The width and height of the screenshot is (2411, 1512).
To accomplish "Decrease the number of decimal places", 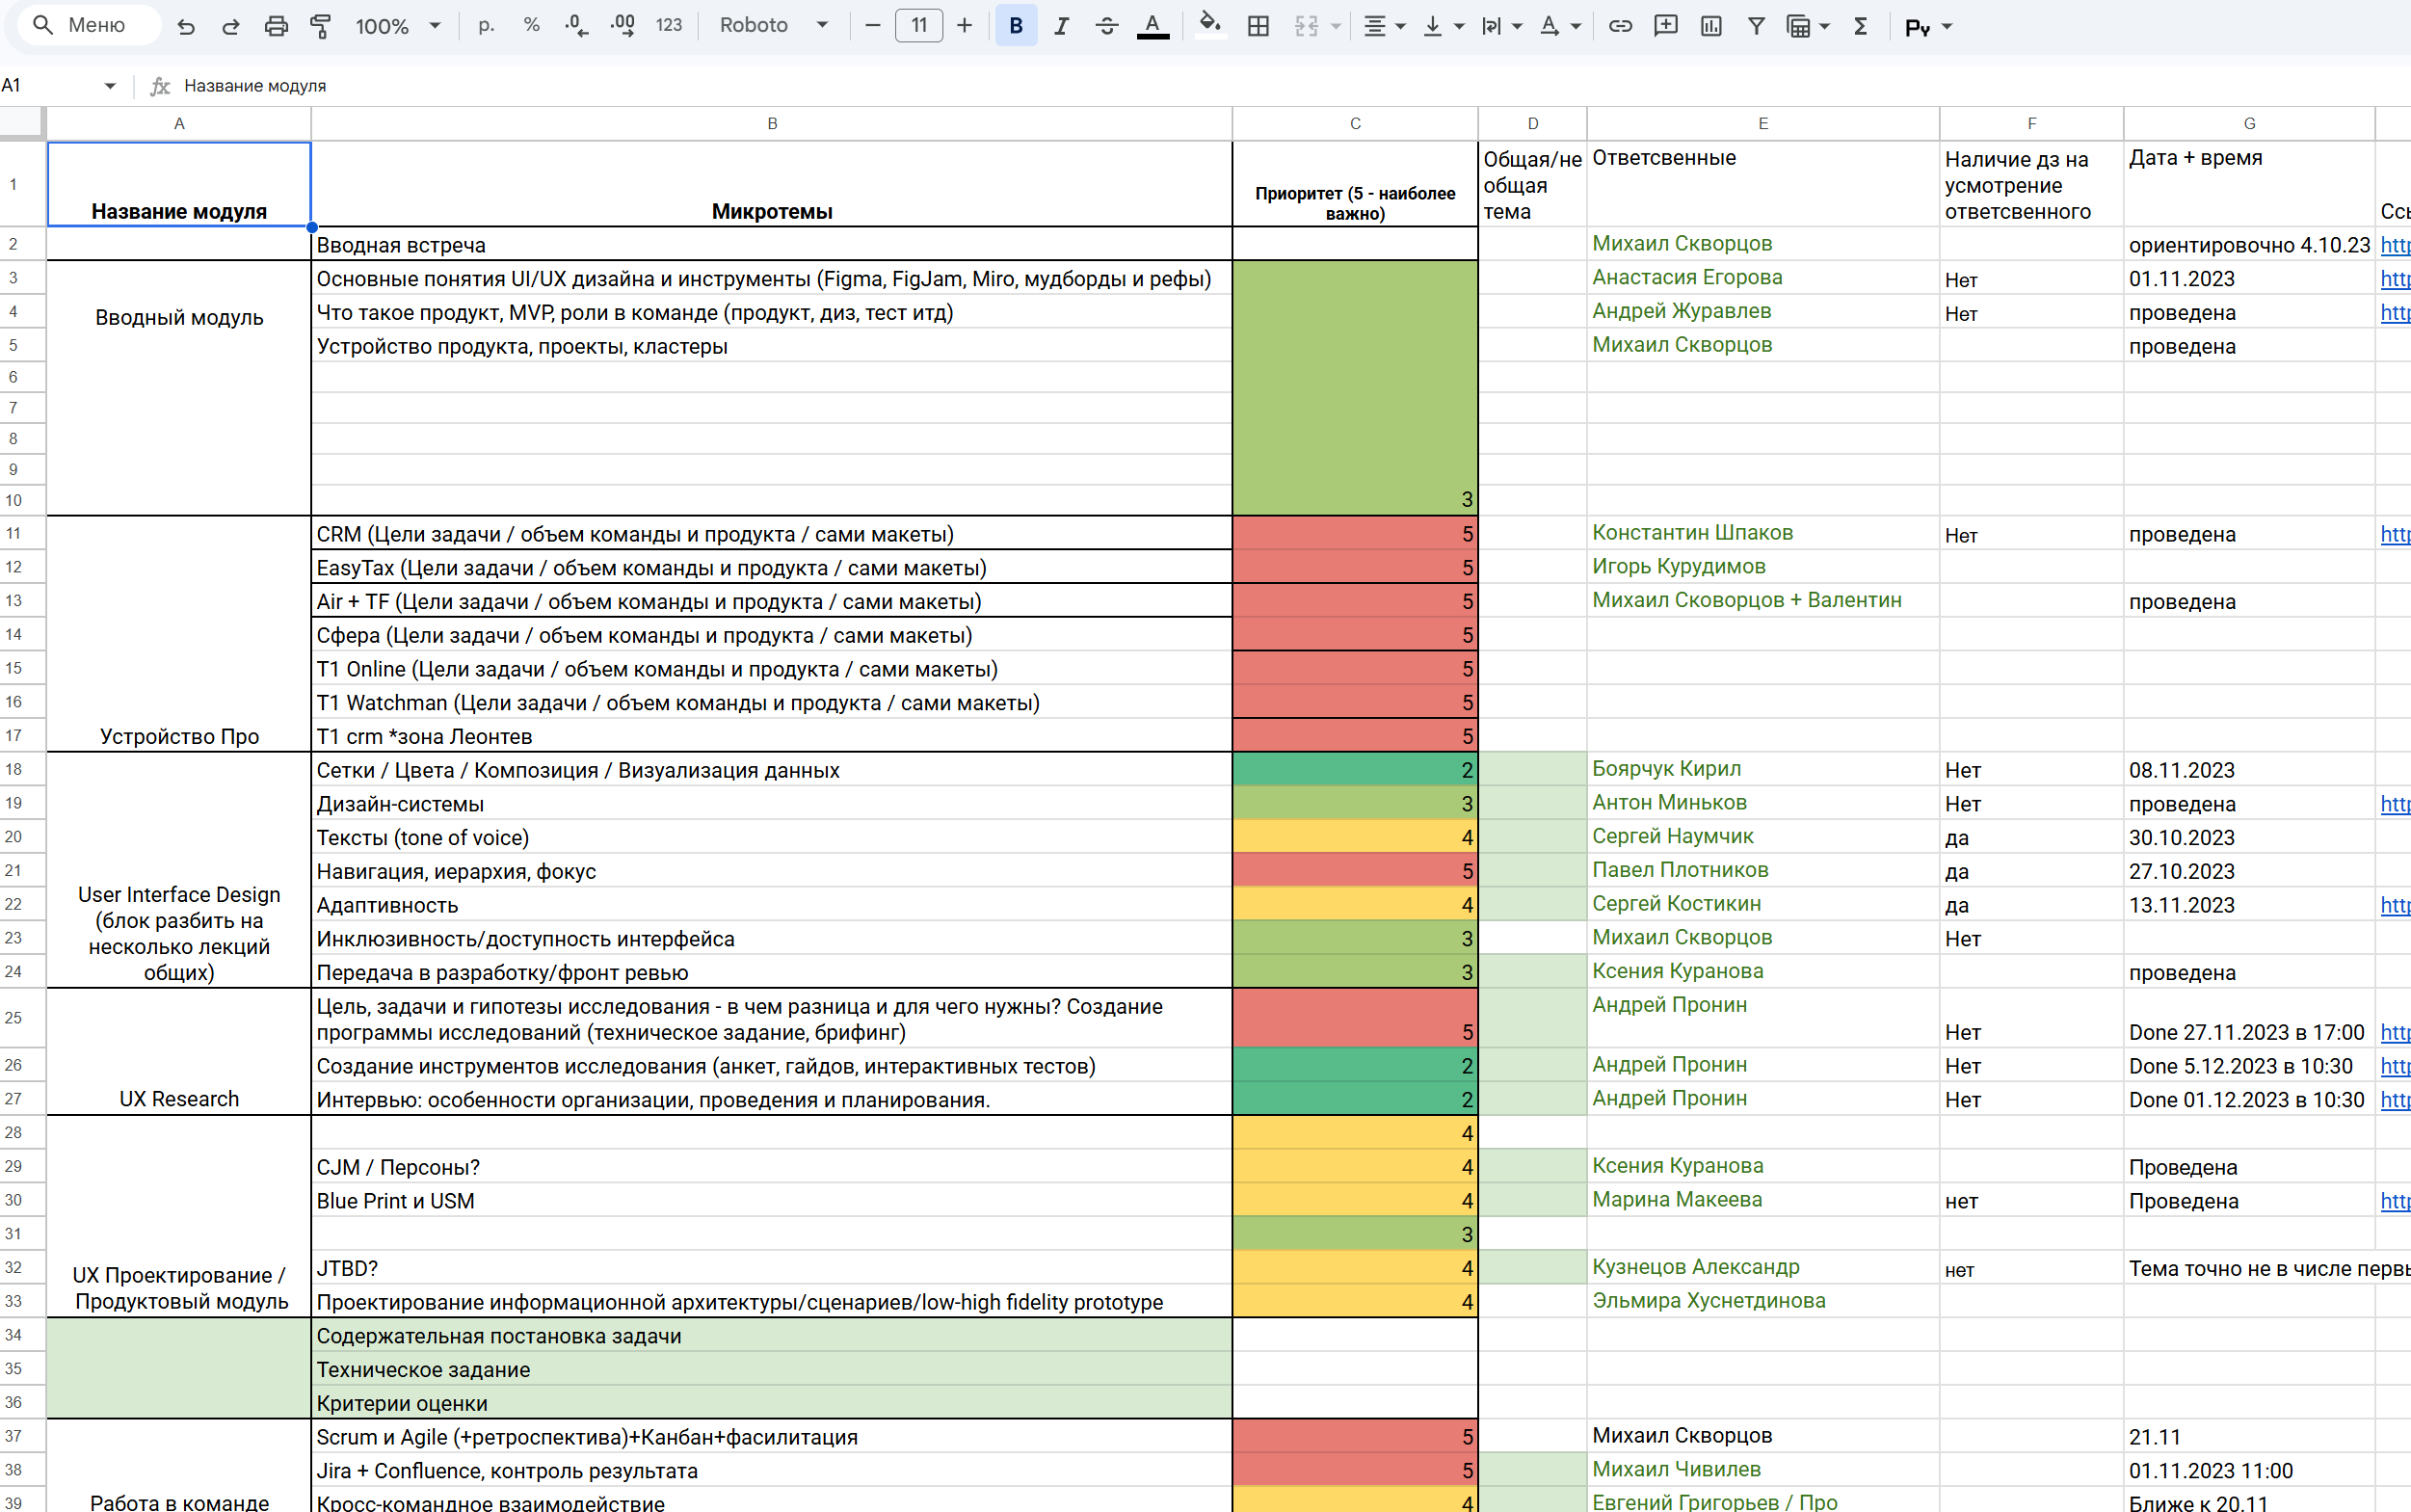I will 577,26.
